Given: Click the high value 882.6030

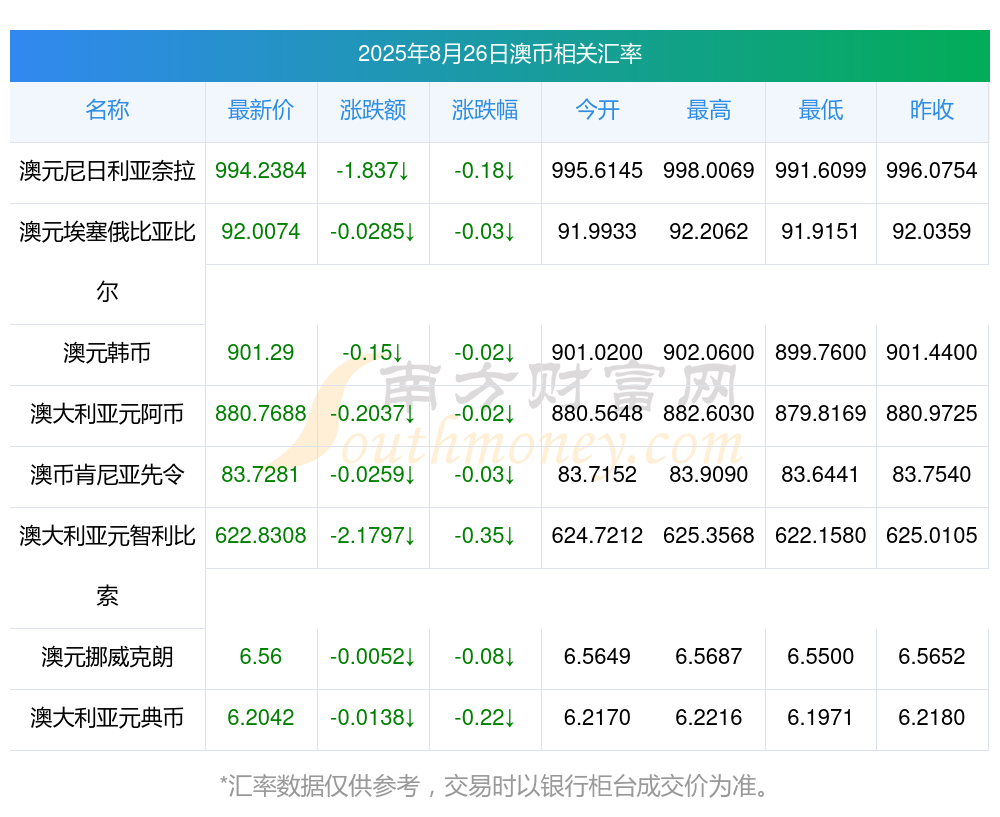Looking at the screenshot, I should click(x=709, y=414).
